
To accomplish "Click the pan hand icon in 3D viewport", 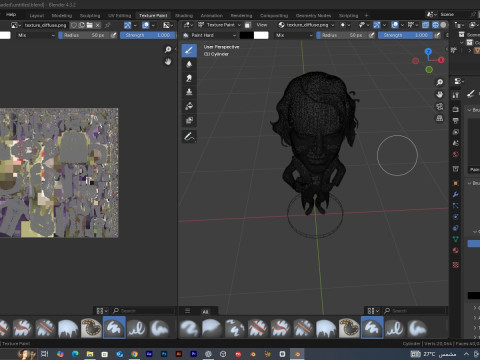I will (x=440, y=94).
